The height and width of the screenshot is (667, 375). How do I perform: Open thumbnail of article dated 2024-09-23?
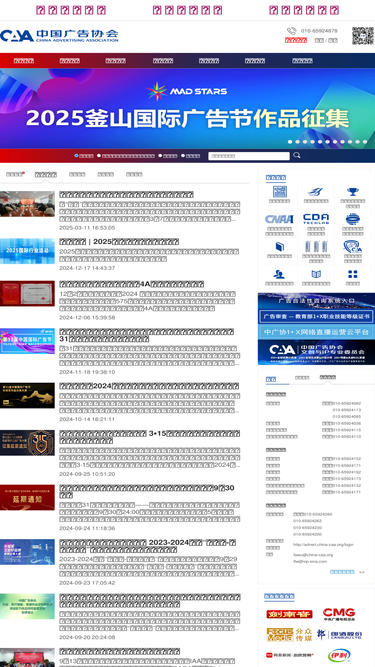coord(27,552)
